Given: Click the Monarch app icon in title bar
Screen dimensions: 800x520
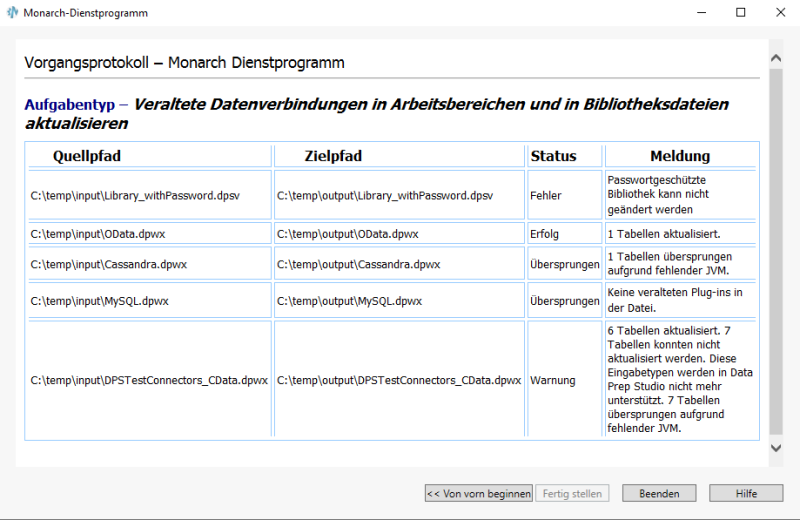Looking at the screenshot, I should coord(13,13).
